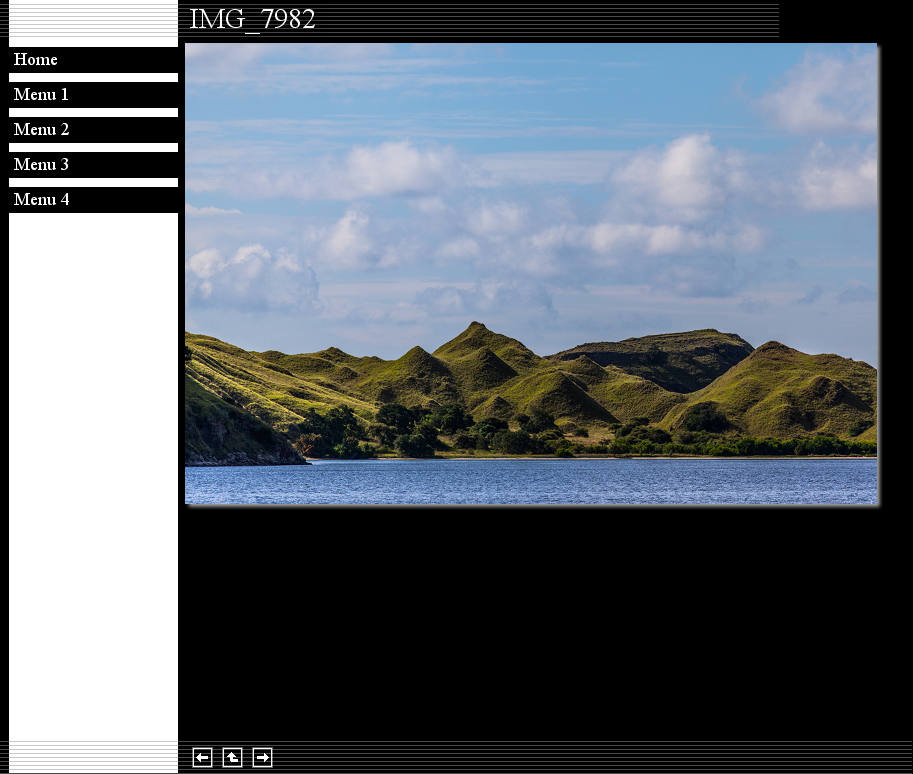
Task: Choose the Menu 3 sidebar entry
Action: tap(41, 165)
